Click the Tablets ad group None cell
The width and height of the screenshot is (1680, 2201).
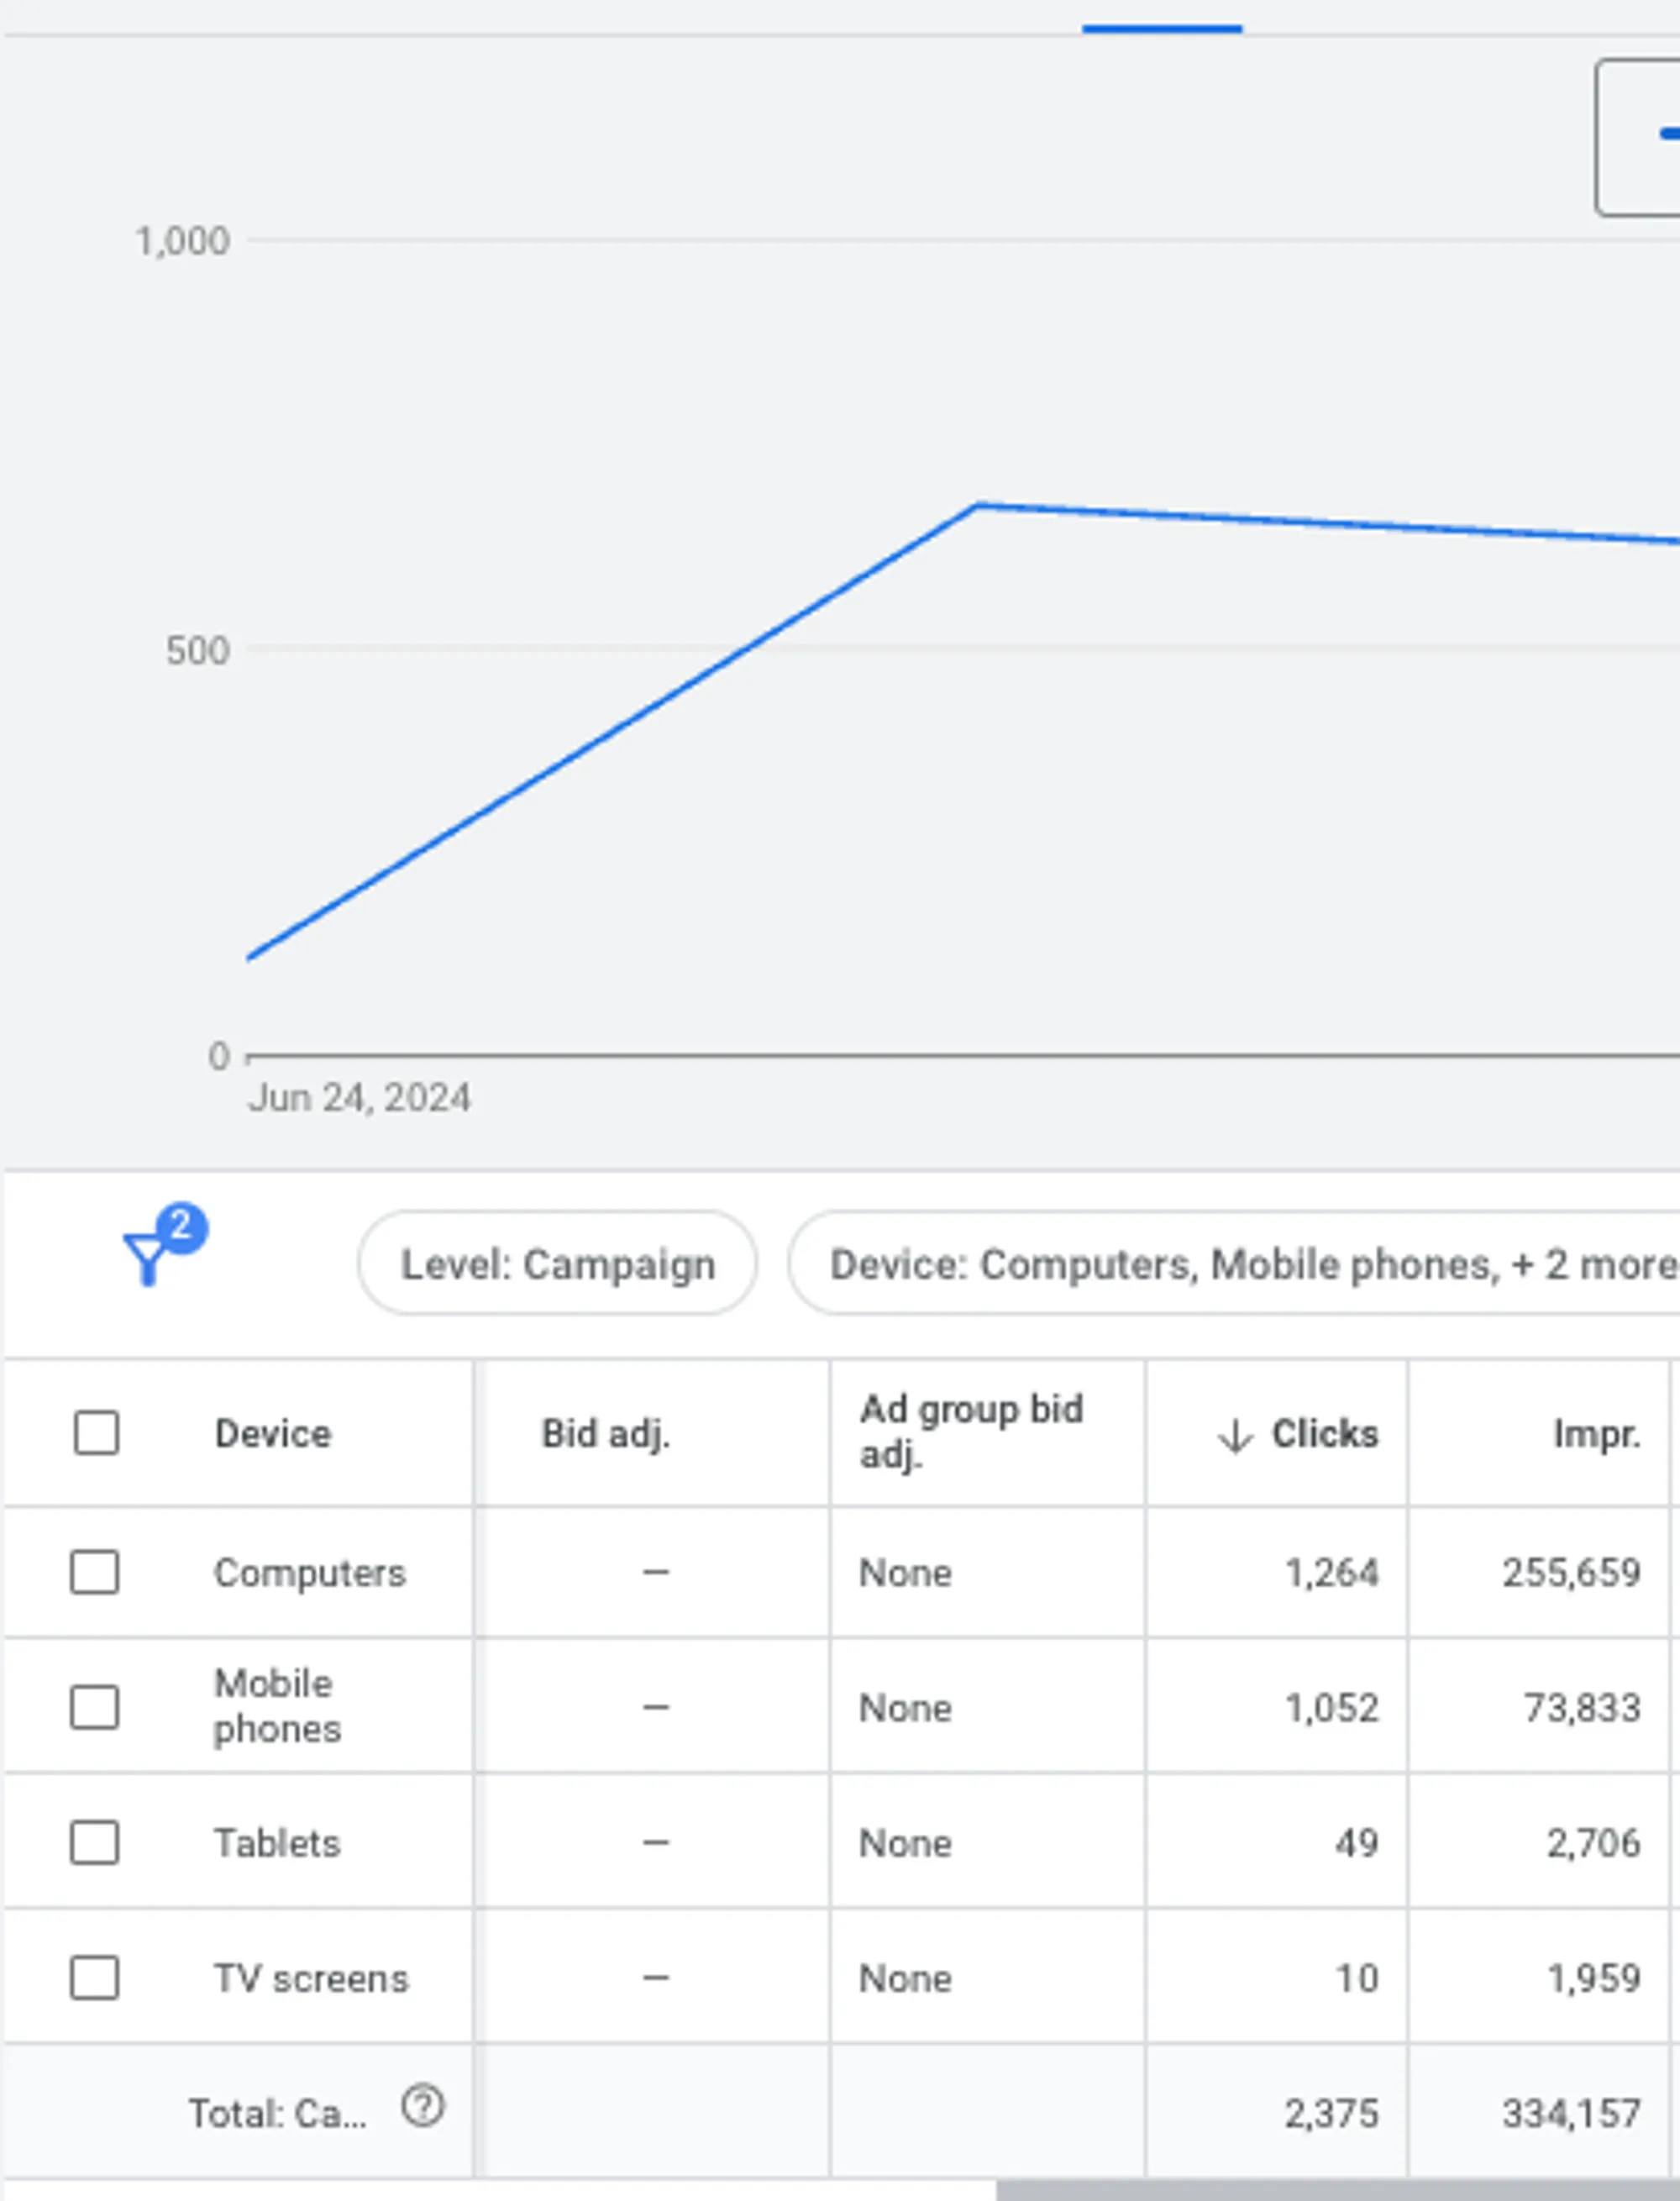[x=905, y=1843]
